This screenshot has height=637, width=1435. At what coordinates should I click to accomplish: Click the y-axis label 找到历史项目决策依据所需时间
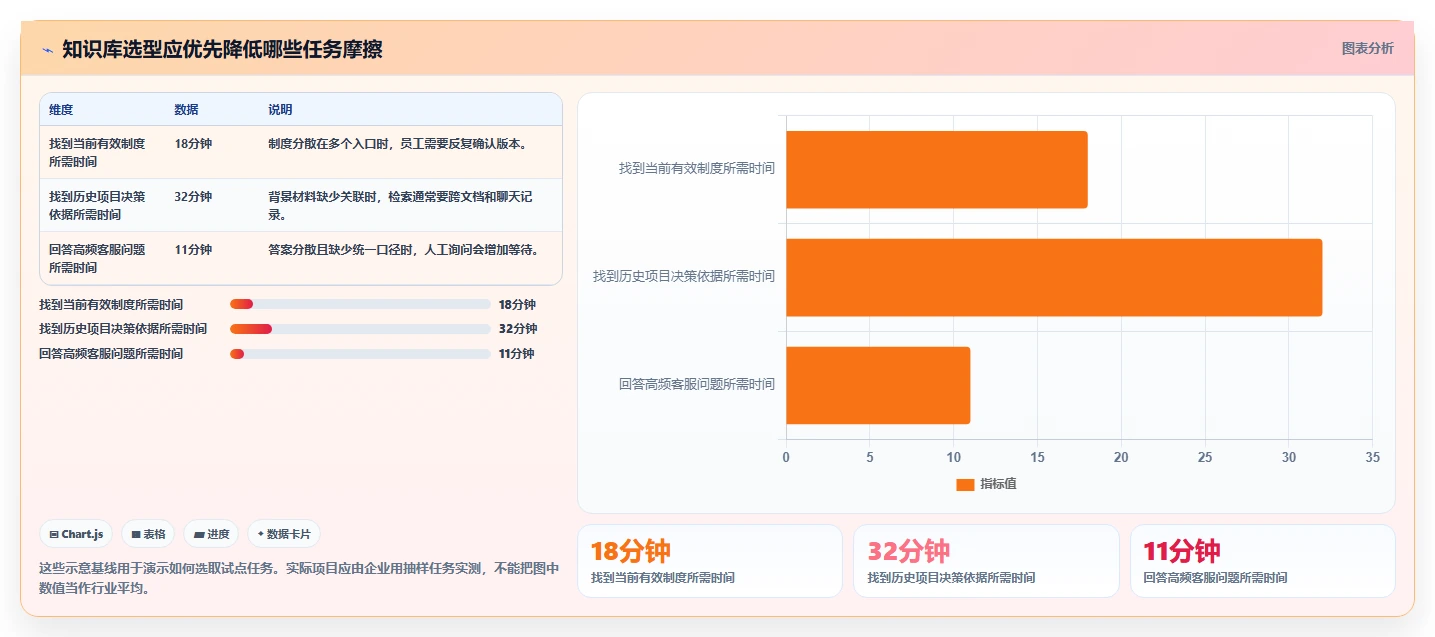(684, 276)
